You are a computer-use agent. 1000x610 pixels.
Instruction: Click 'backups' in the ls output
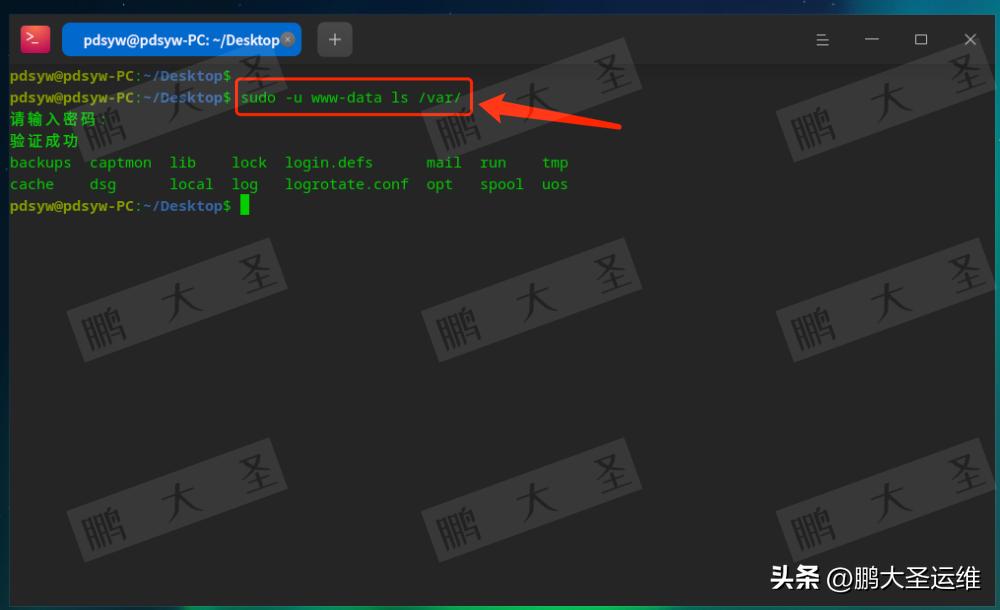(x=40, y=163)
